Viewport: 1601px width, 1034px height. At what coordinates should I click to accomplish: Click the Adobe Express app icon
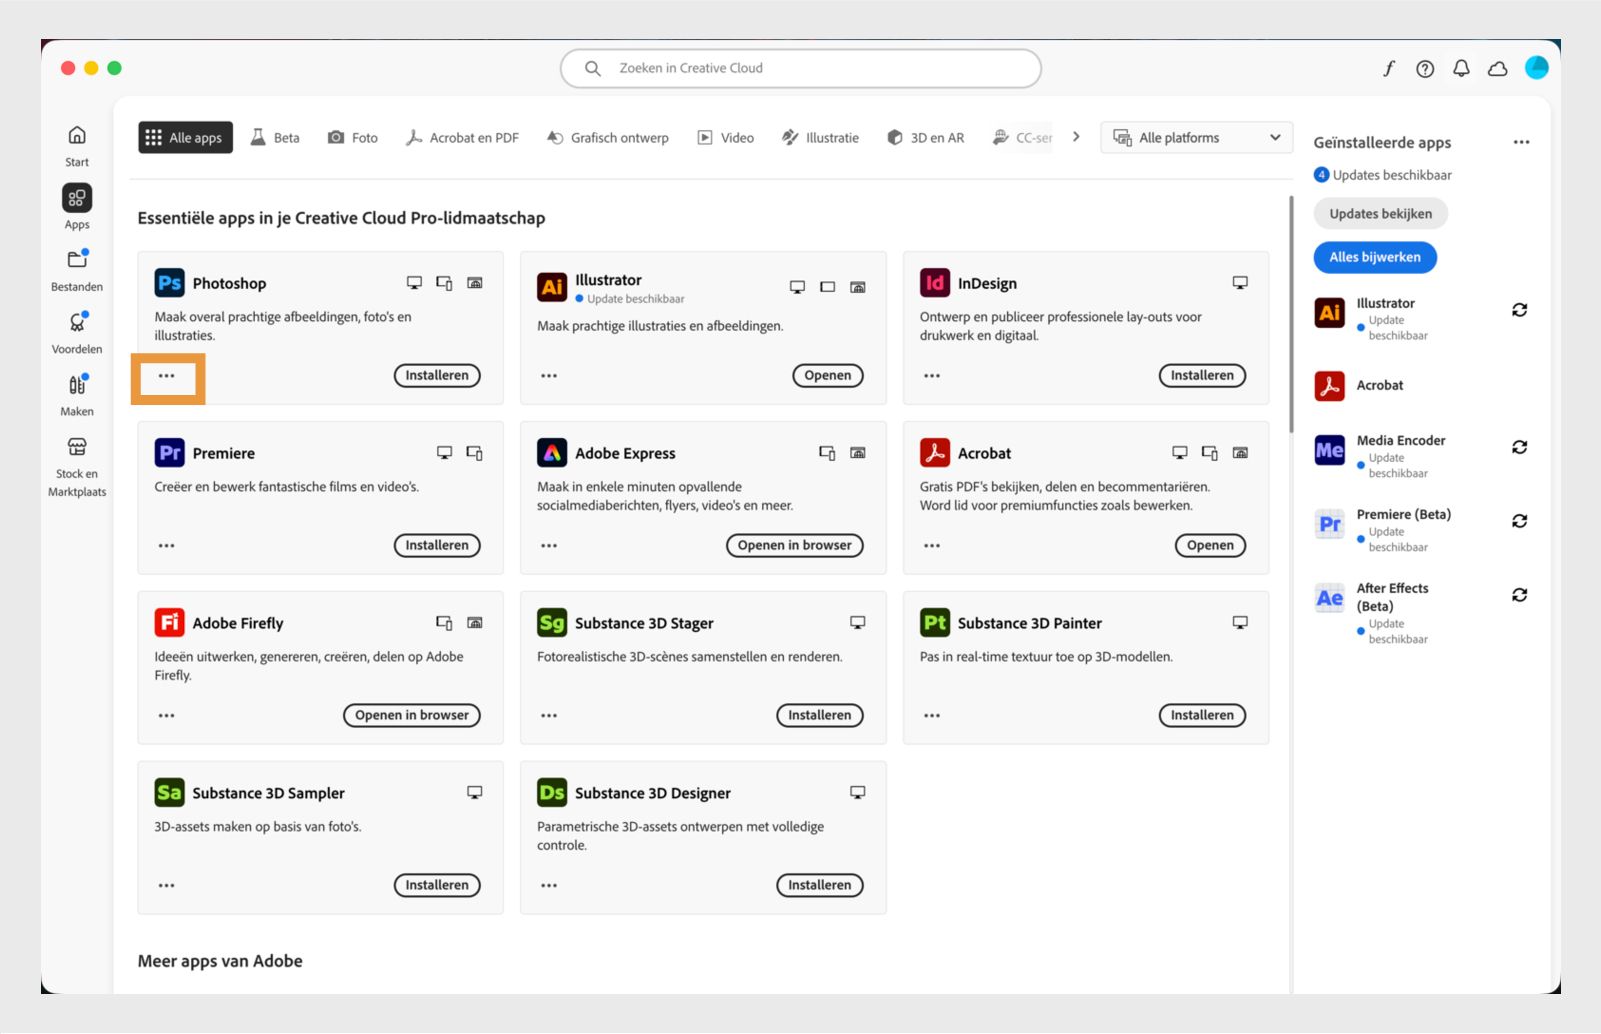tap(552, 453)
